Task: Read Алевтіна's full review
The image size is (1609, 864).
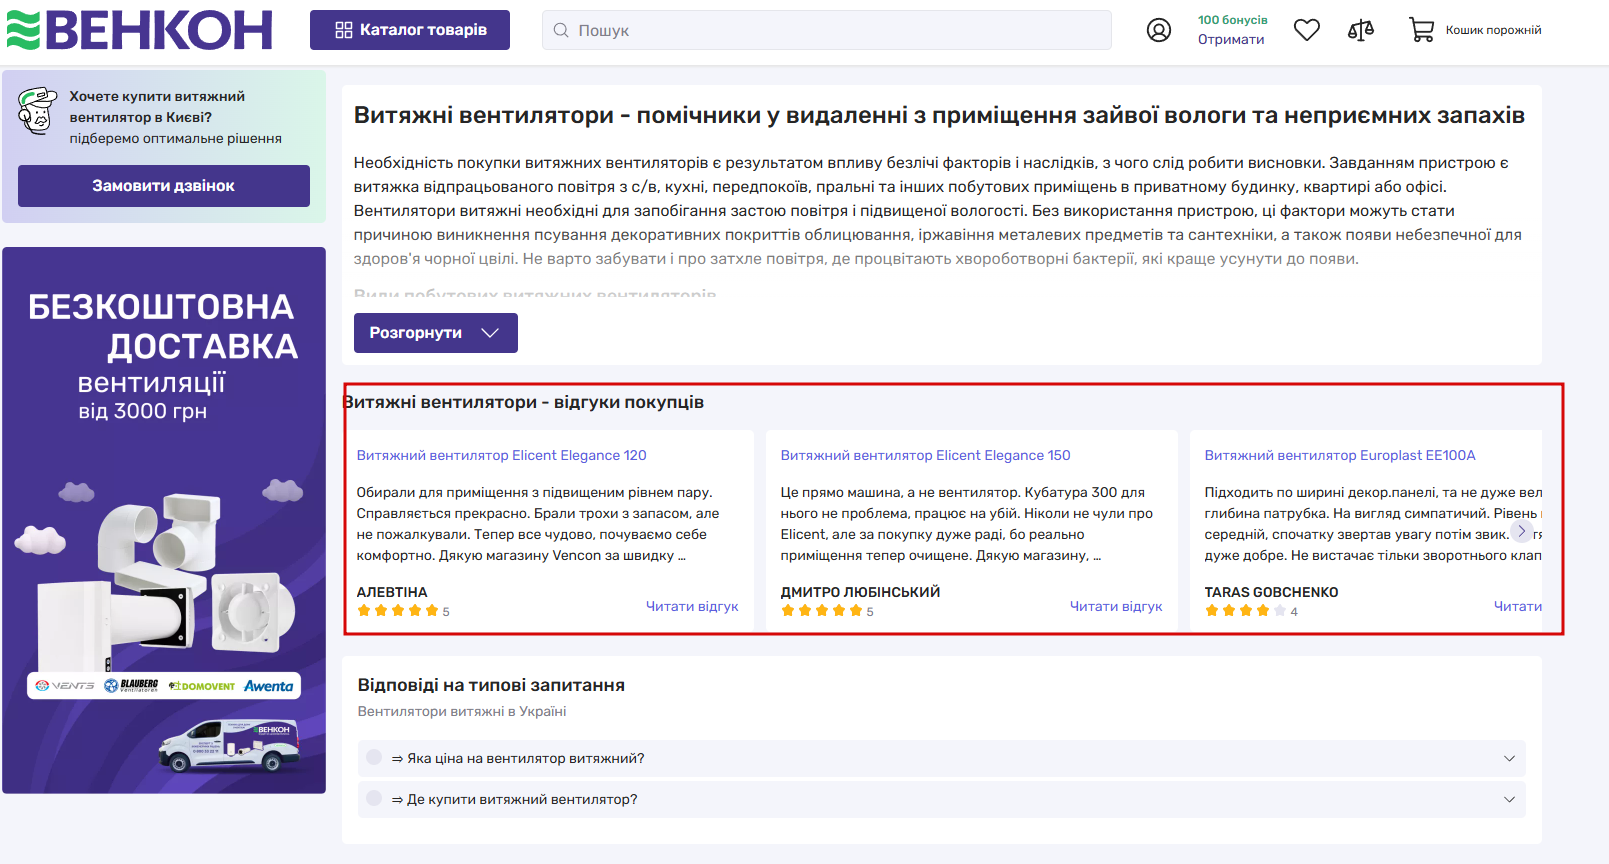Action: pyautogui.click(x=692, y=606)
